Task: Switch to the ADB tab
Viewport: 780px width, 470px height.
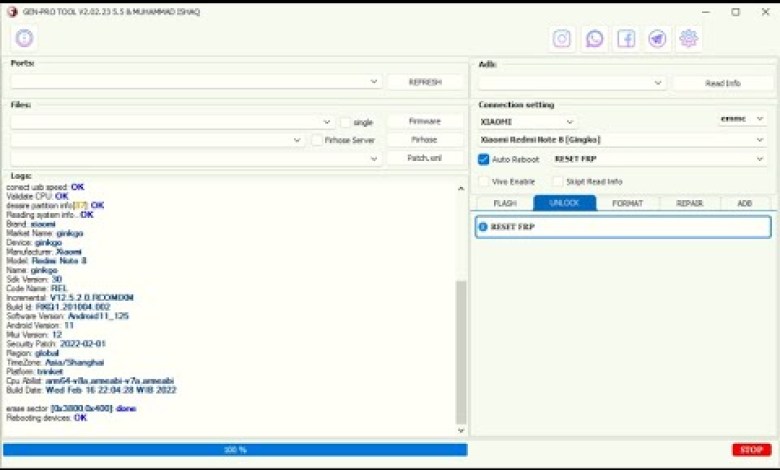Action: 745,203
